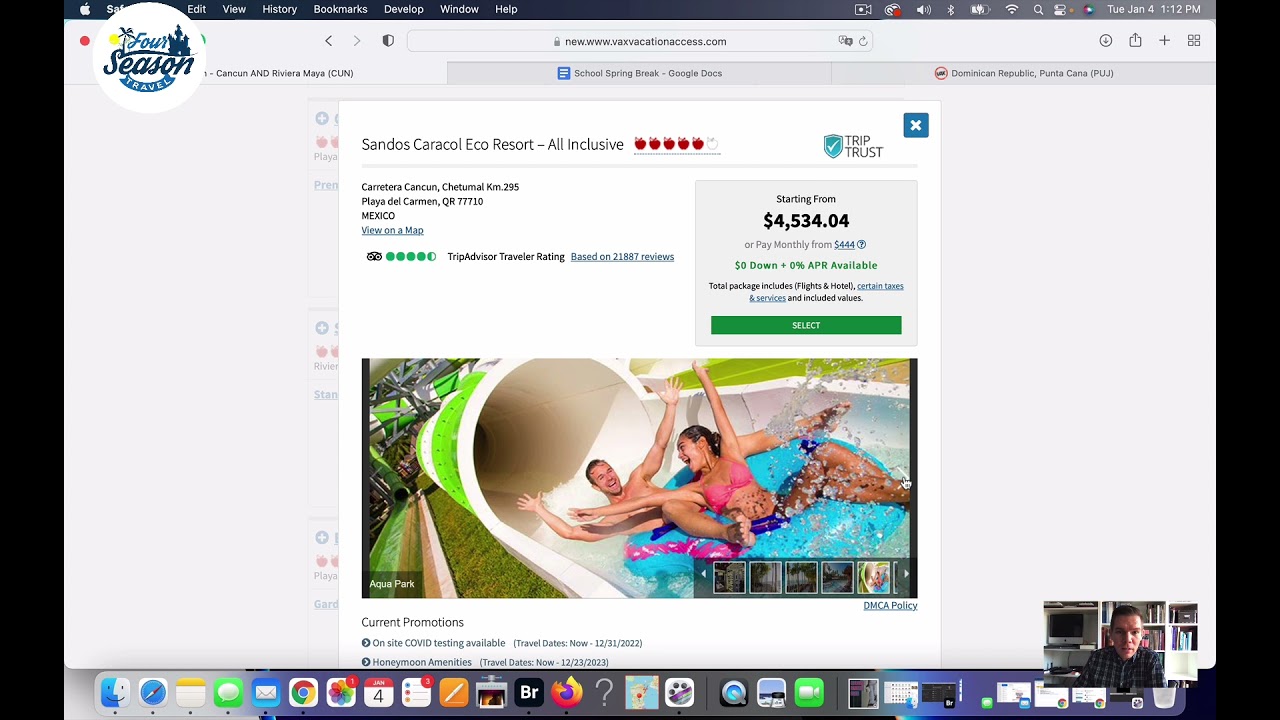The height and width of the screenshot is (720, 1280).
Task: Open Reminders app in the Dock
Action: 416,692
